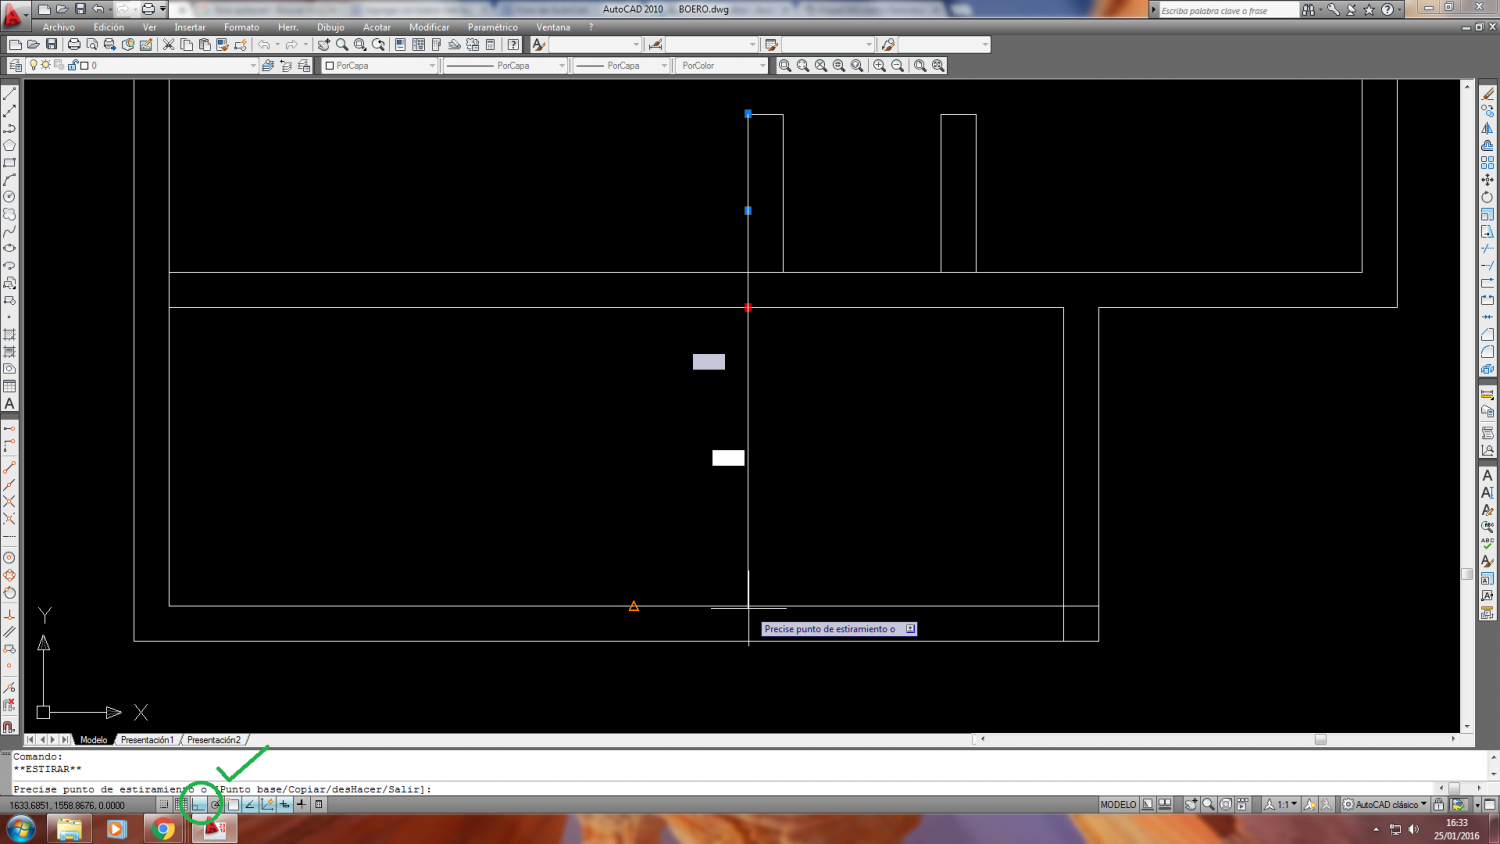
Task: Open the Dibujo menu
Action: [330, 27]
